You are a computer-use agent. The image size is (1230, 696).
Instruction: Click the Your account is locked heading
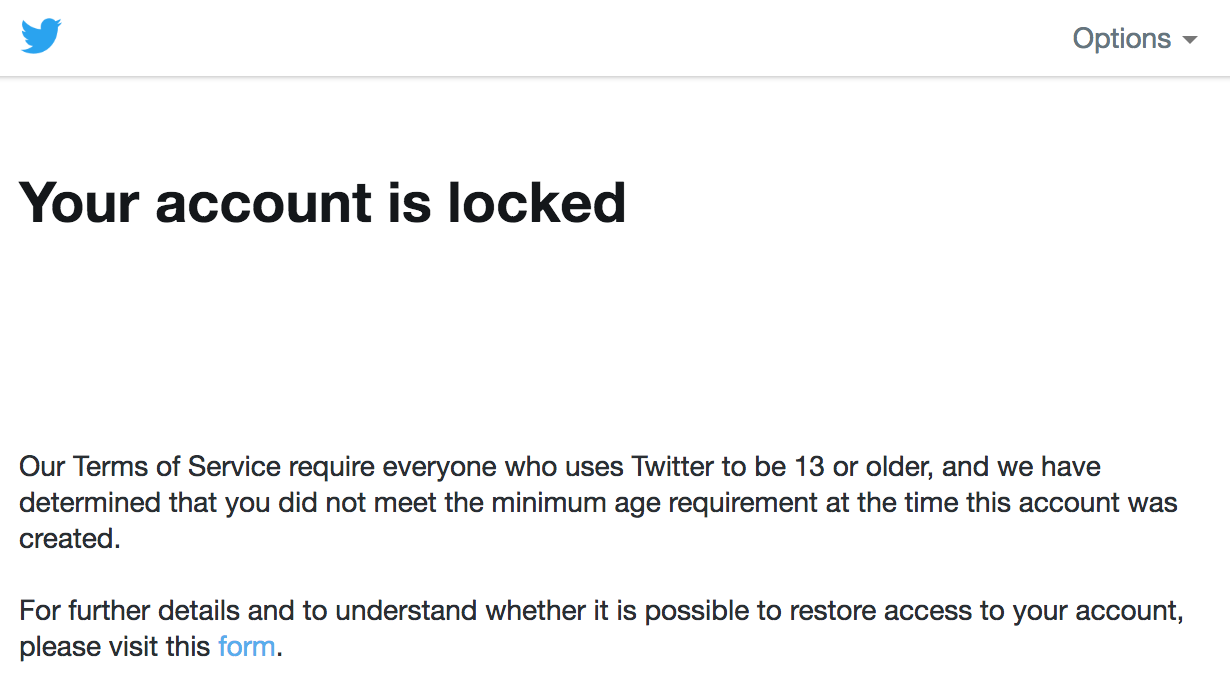tap(324, 203)
